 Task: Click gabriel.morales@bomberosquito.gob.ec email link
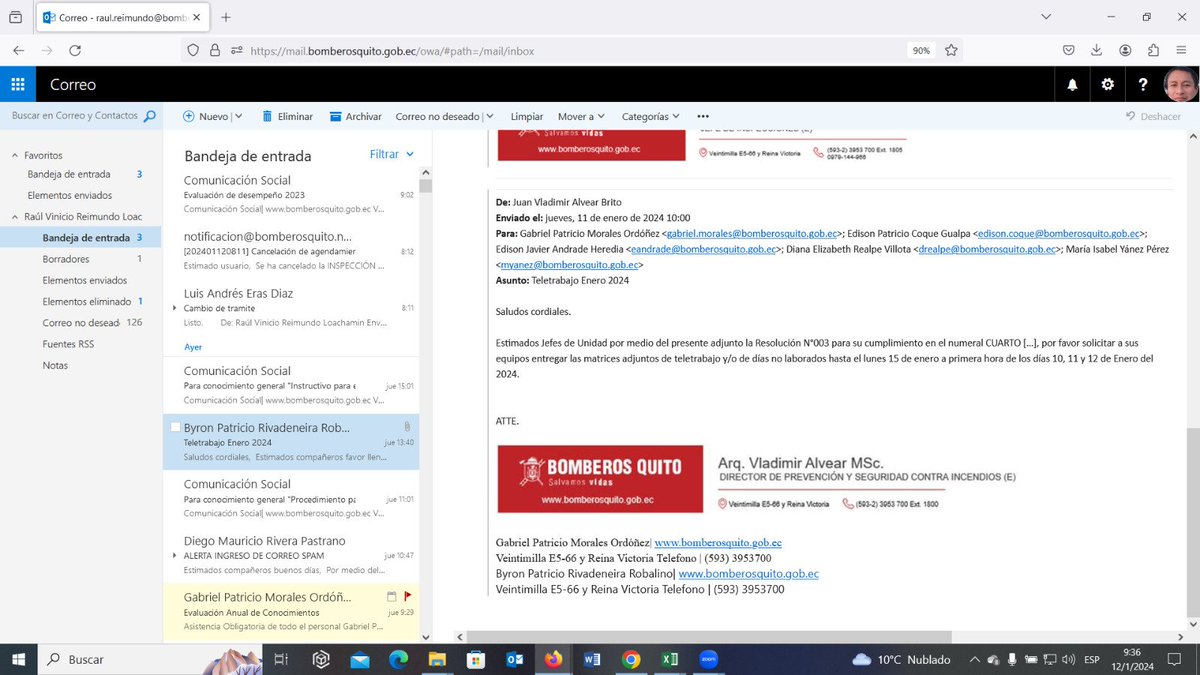tap(753, 233)
